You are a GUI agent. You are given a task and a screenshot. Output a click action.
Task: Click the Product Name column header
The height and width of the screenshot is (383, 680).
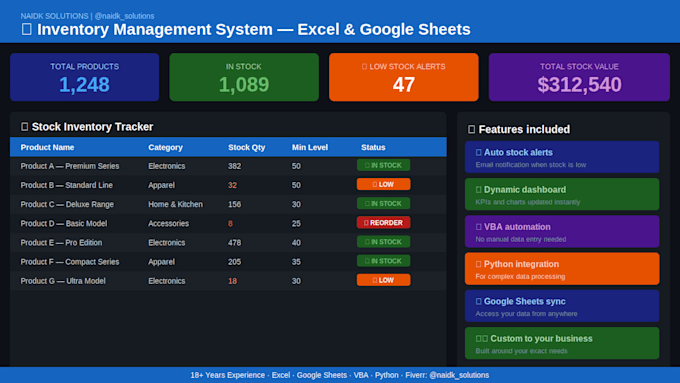(x=47, y=147)
